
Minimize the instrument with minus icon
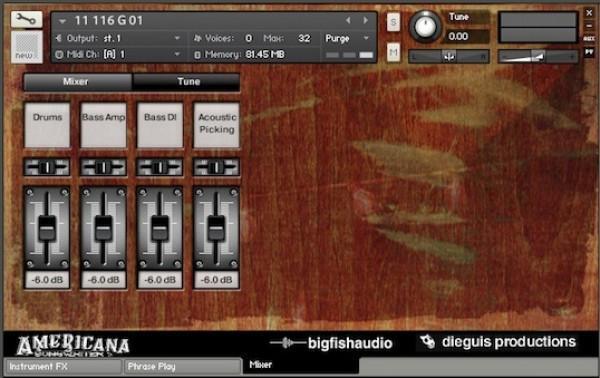coord(589,26)
